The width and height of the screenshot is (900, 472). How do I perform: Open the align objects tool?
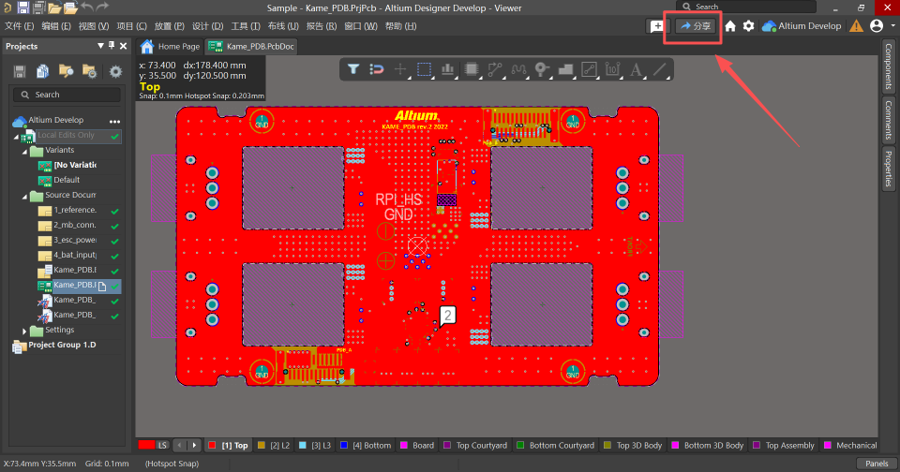coord(448,69)
